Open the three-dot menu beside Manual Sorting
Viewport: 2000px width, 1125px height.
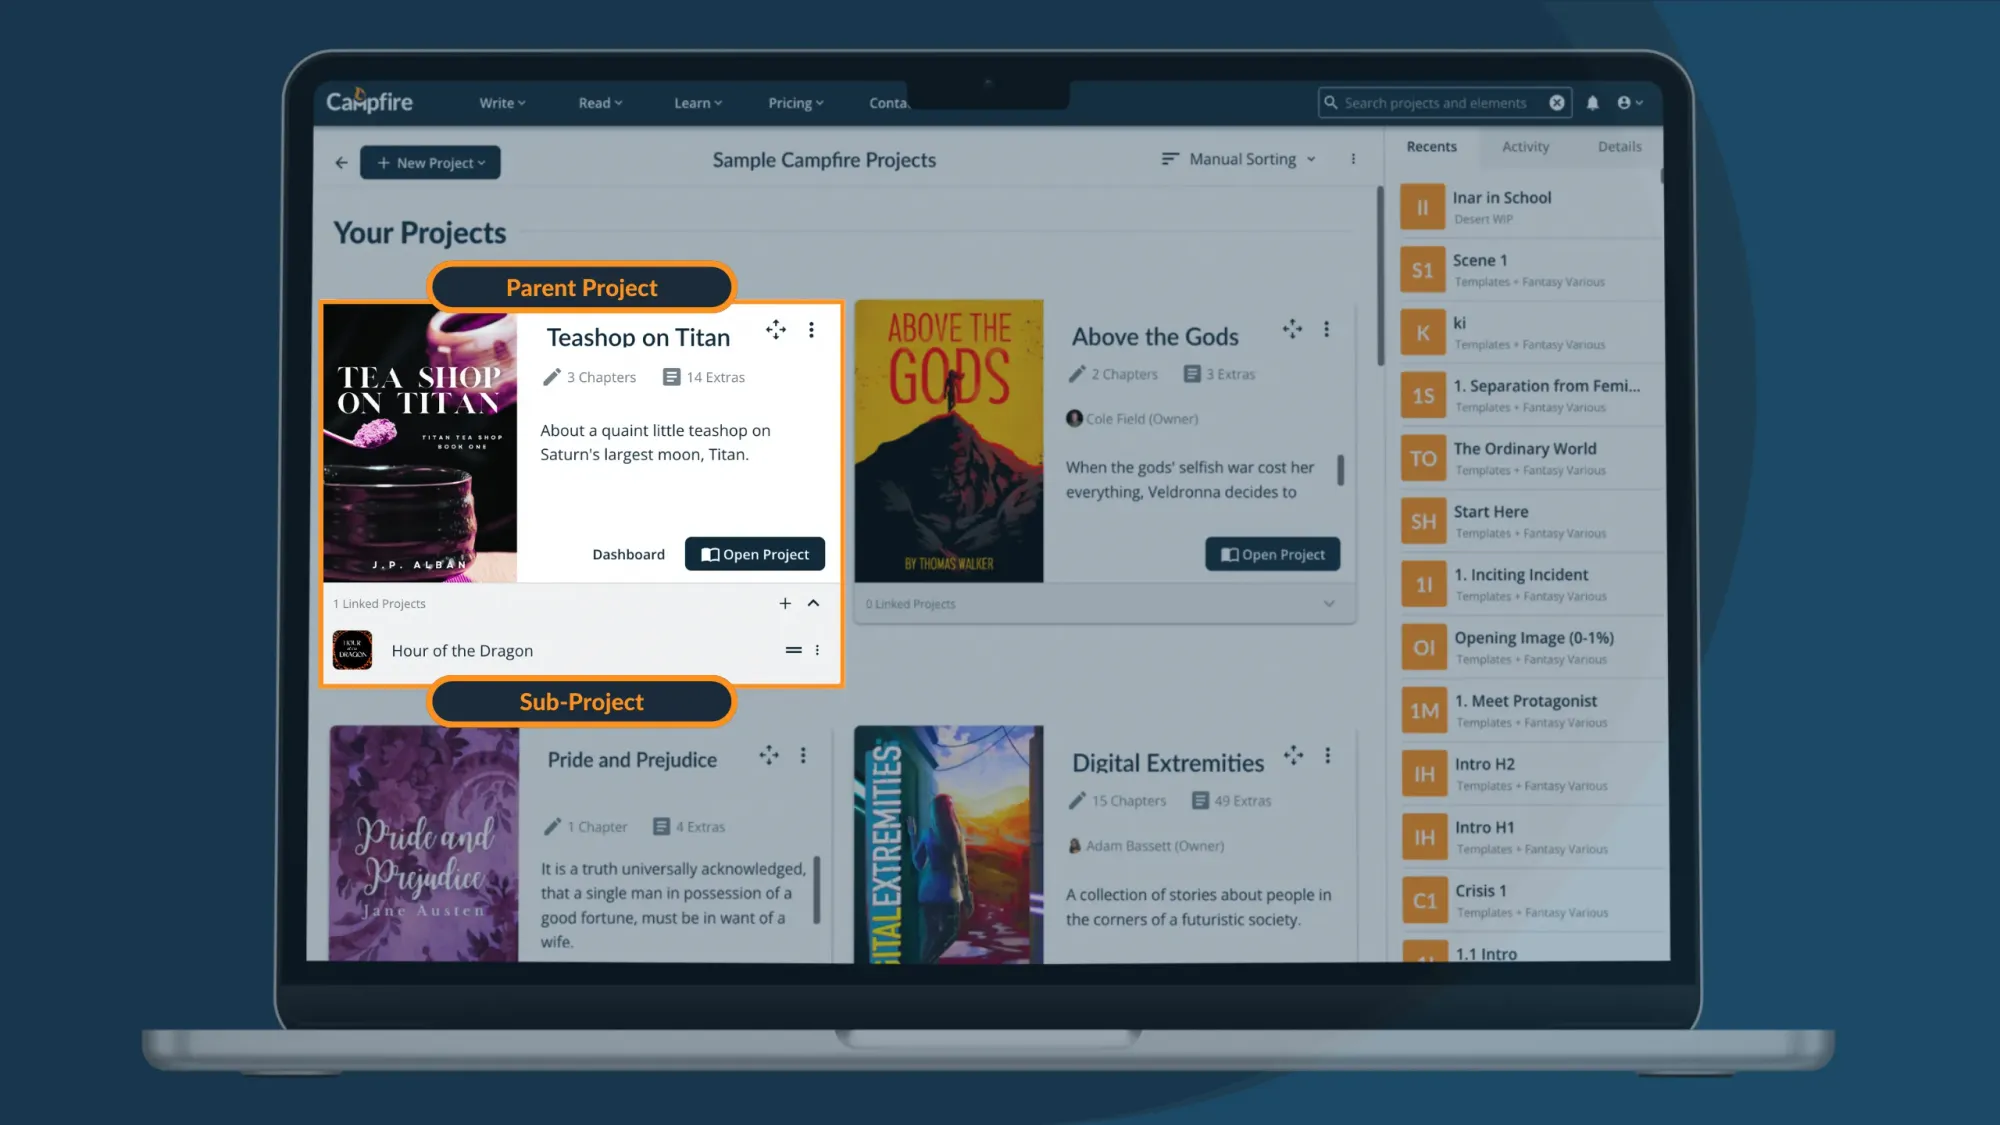pyautogui.click(x=1353, y=159)
